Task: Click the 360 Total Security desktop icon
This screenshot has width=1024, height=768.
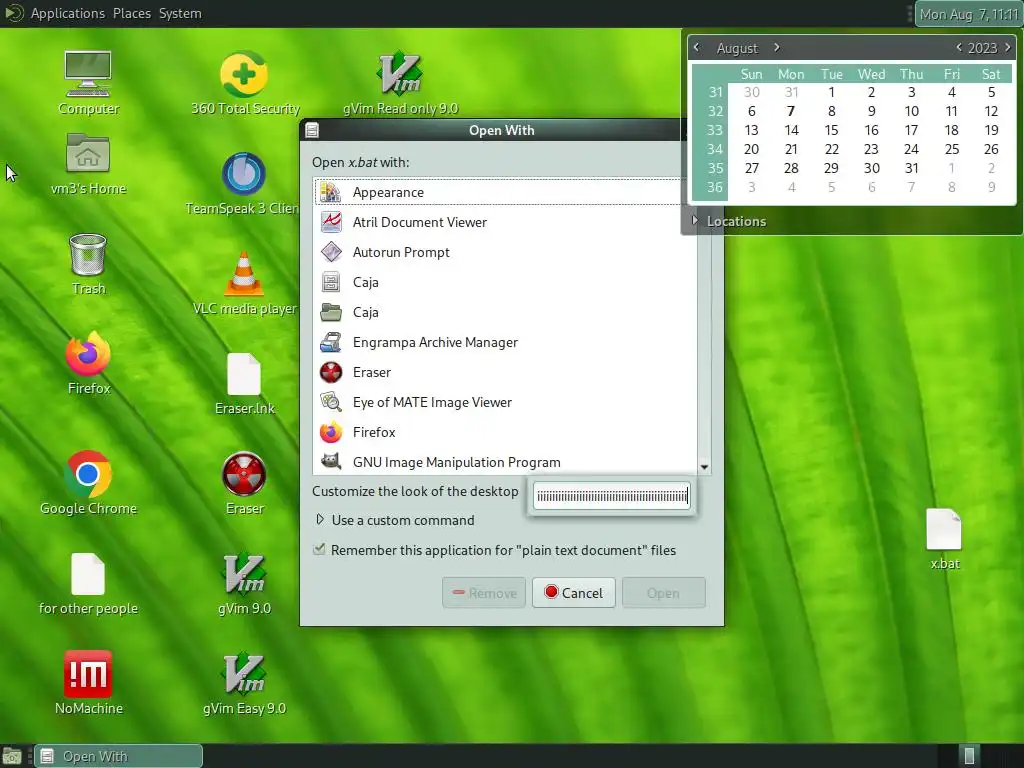Action: pyautogui.click(x=244, y=74)
